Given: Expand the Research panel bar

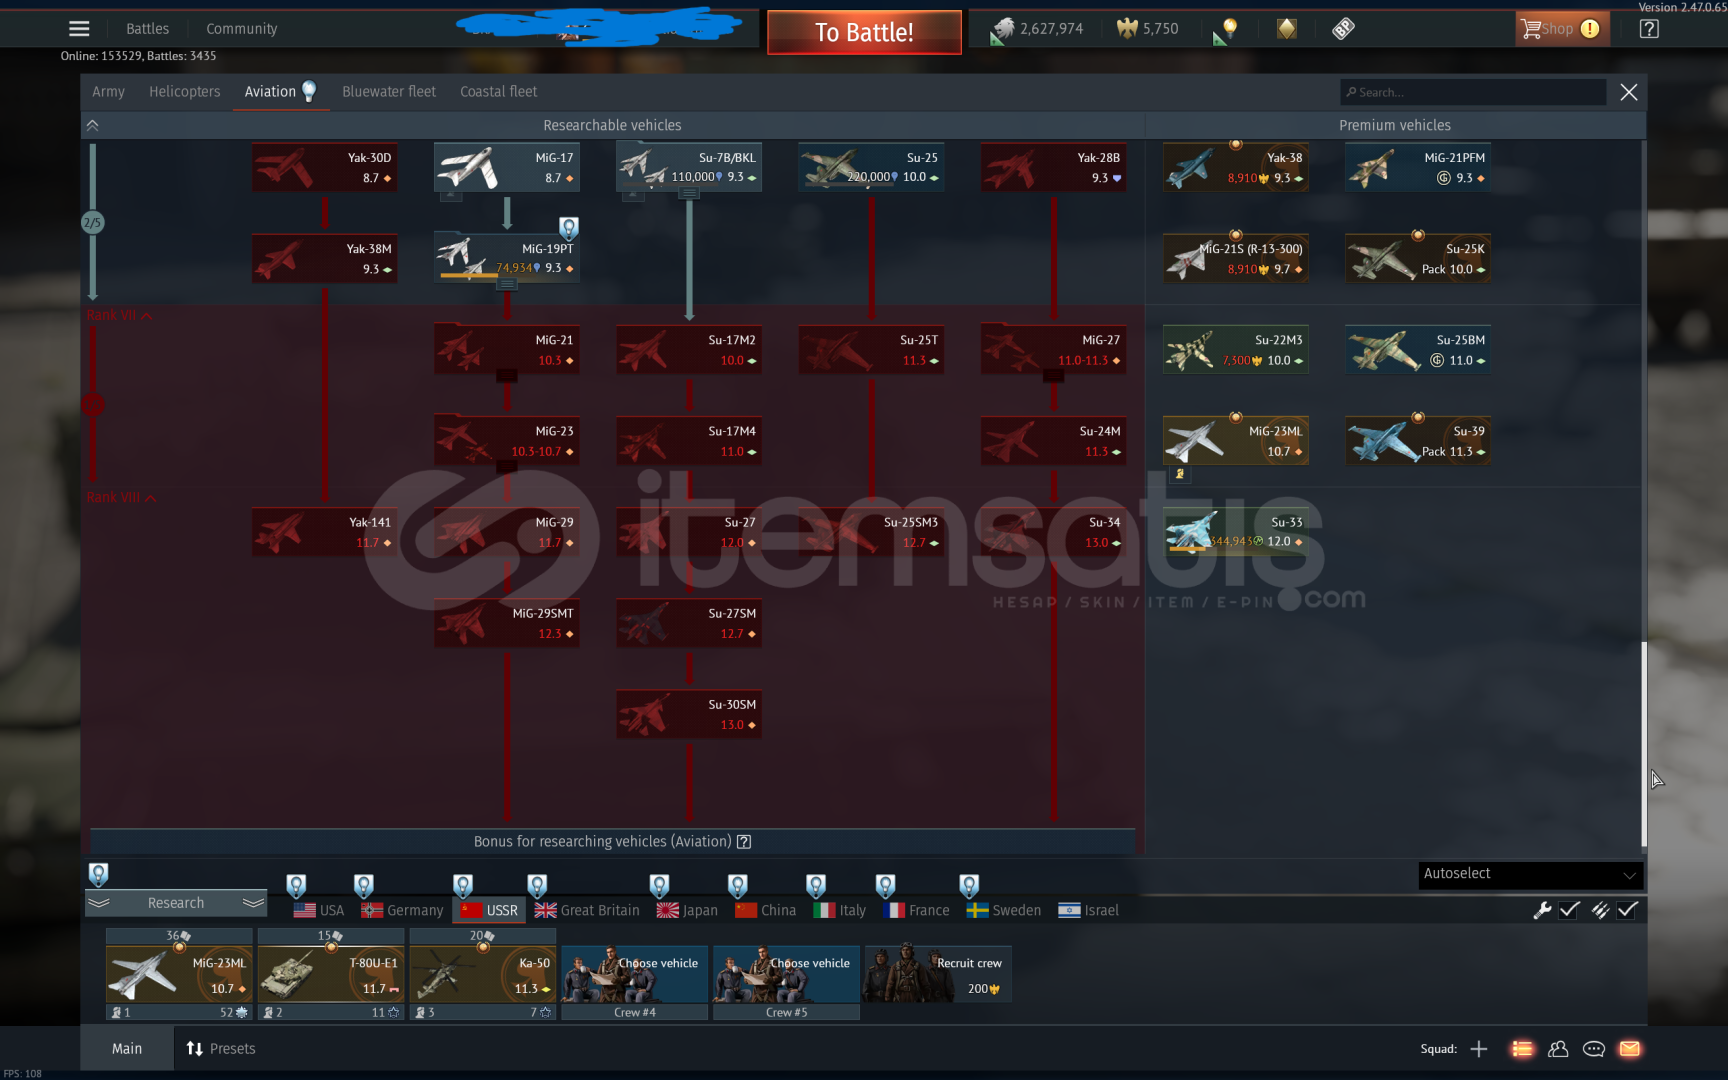Looking at the screenshot, I should (x=176, y=903).
